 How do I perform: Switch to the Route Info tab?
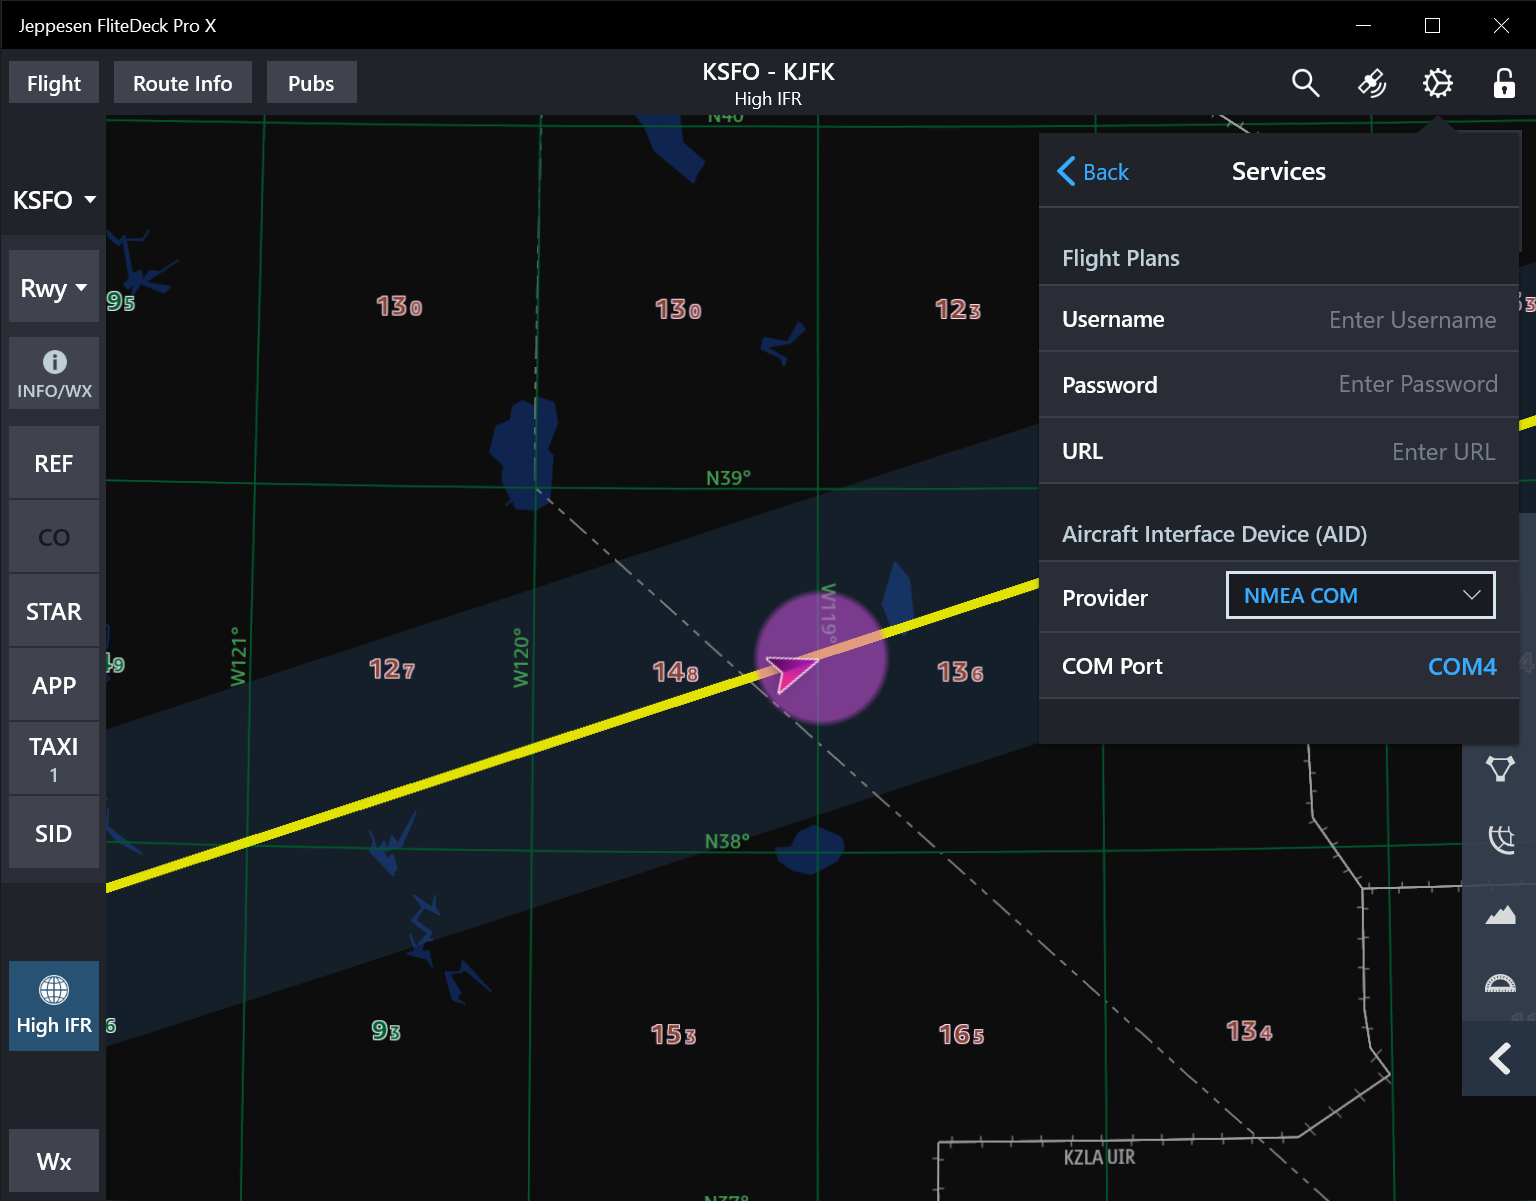183,83
